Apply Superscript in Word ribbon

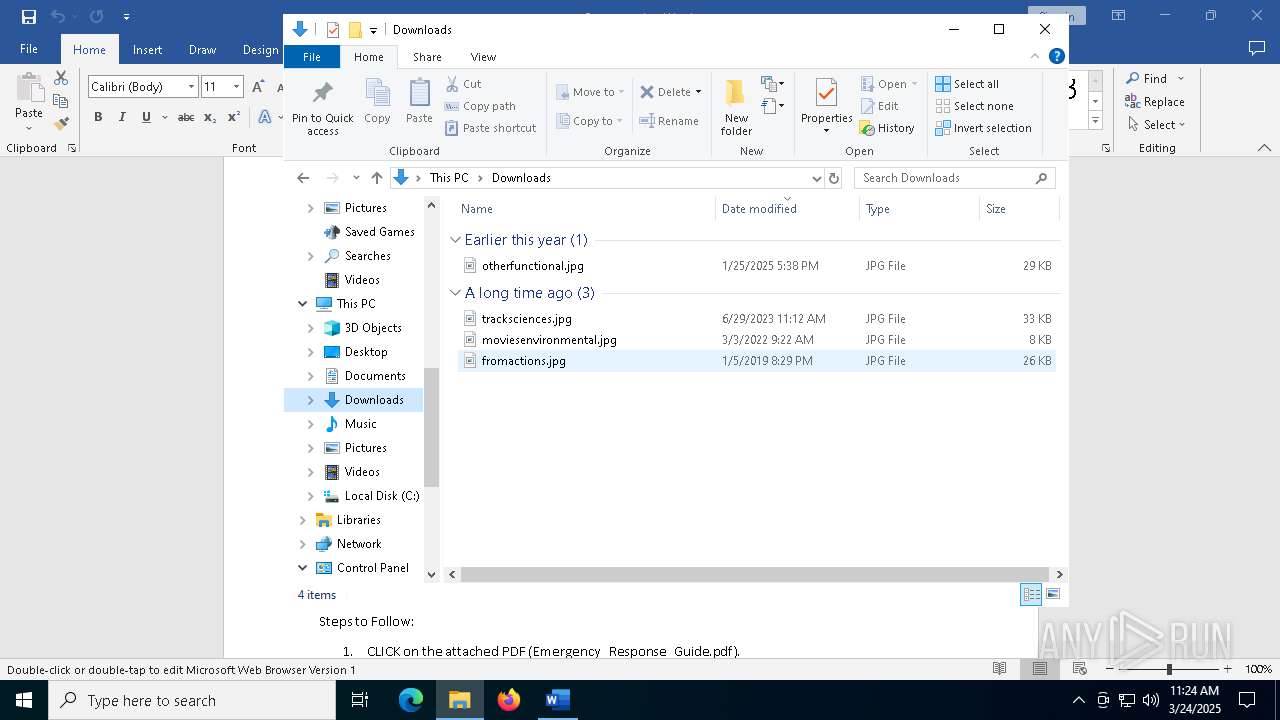point(234,117)
